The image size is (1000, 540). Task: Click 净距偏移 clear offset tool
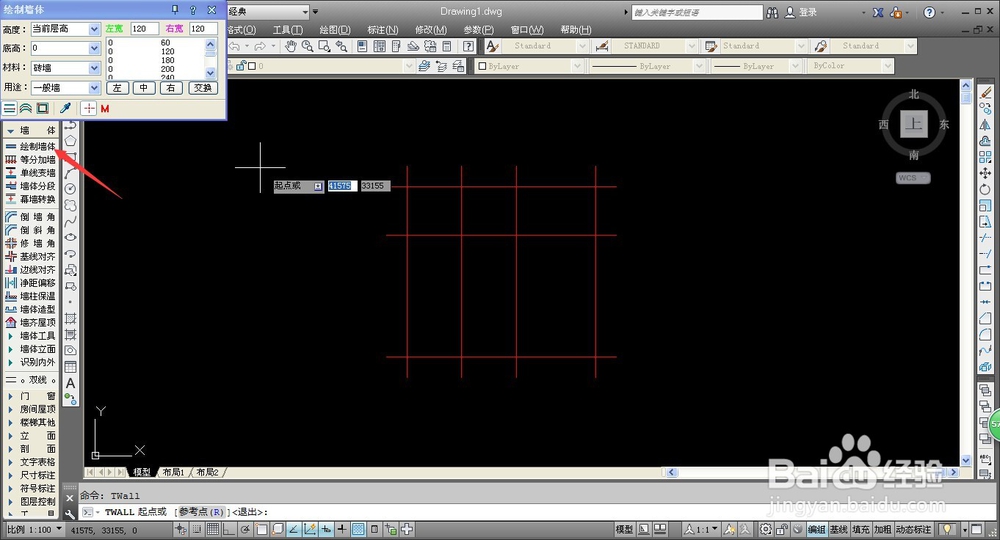[x=31, y=283]
